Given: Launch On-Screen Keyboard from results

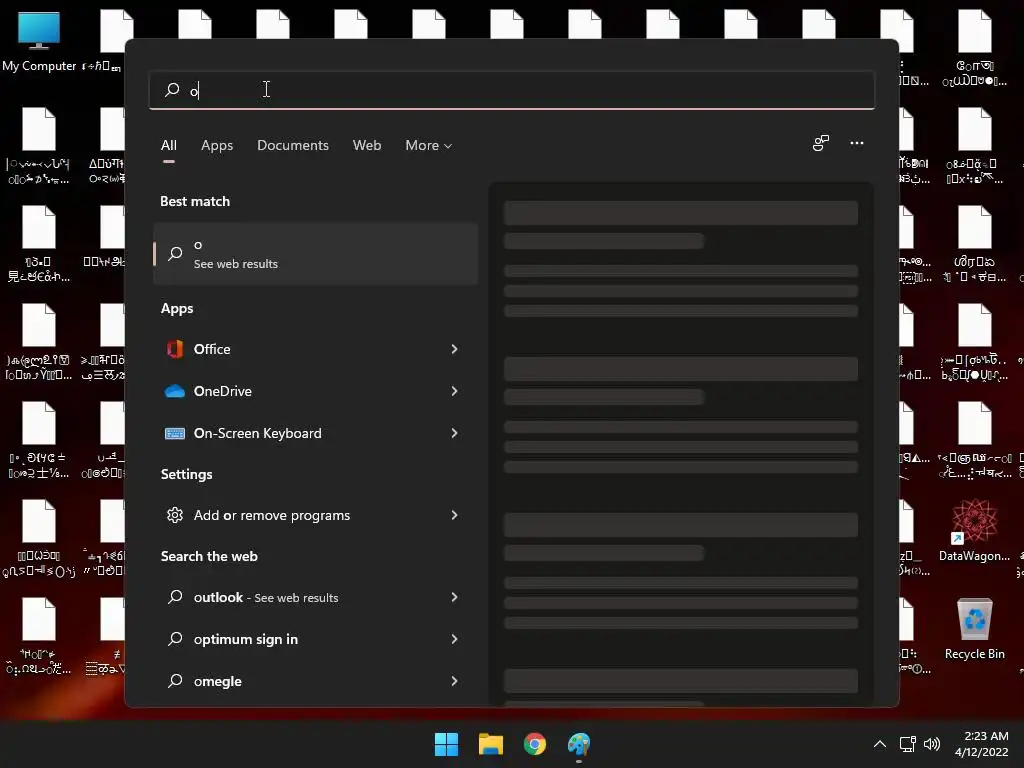Looking at the screenshot, I should (315, 433).
